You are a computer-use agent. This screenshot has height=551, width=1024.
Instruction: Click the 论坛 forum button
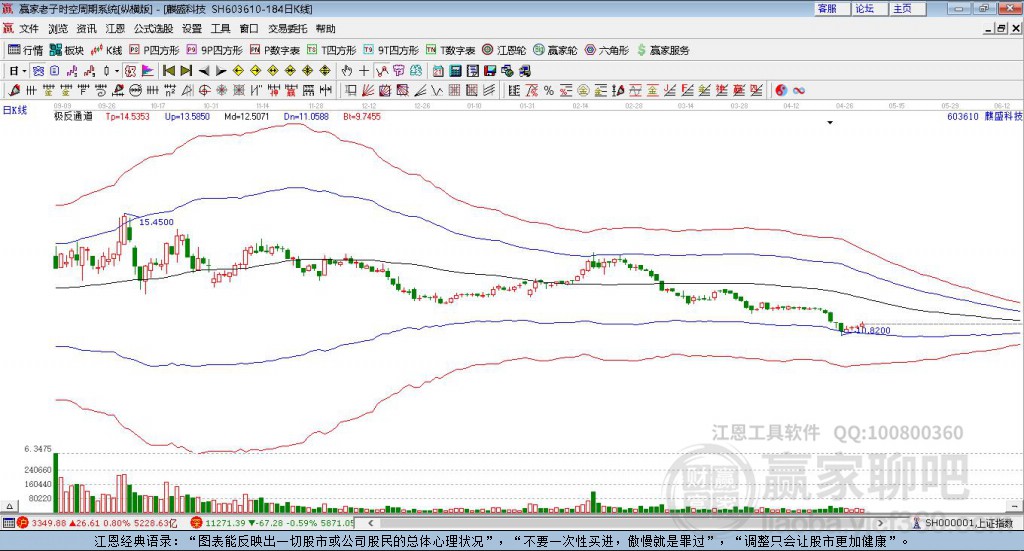coord(870,8)
